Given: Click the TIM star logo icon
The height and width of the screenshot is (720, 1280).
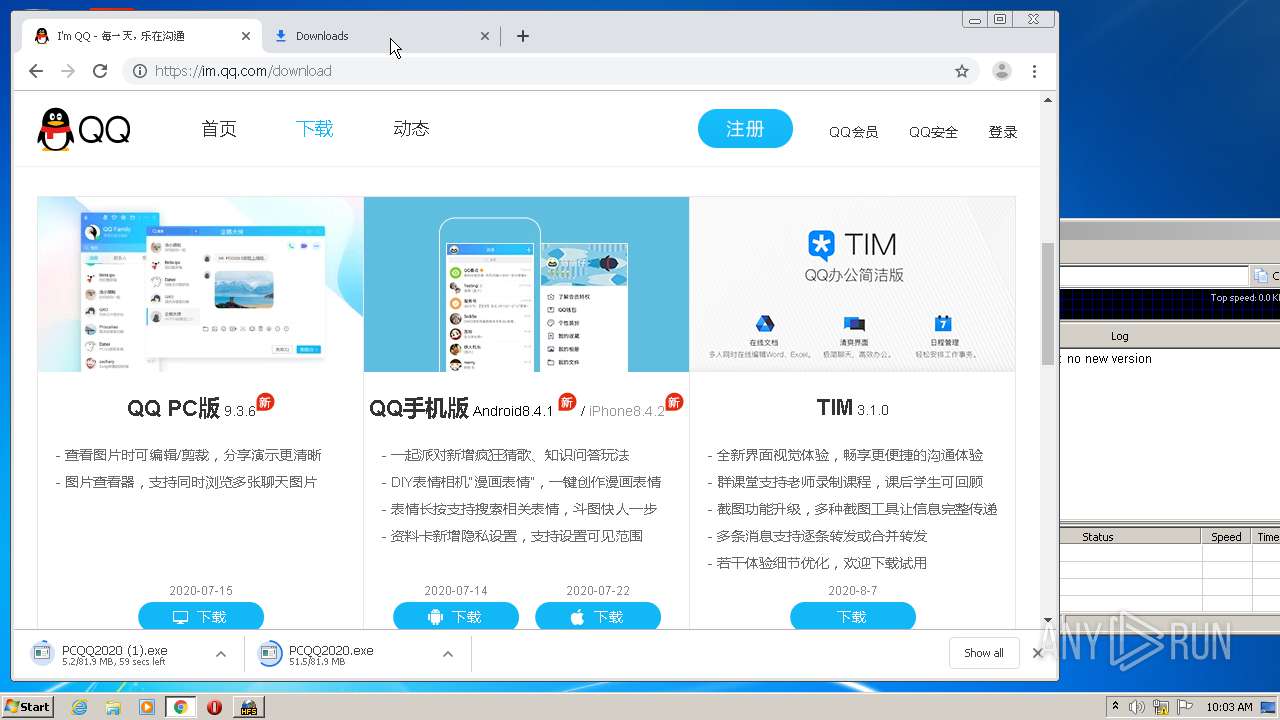Looking at the screenshot, I should 821,245.
